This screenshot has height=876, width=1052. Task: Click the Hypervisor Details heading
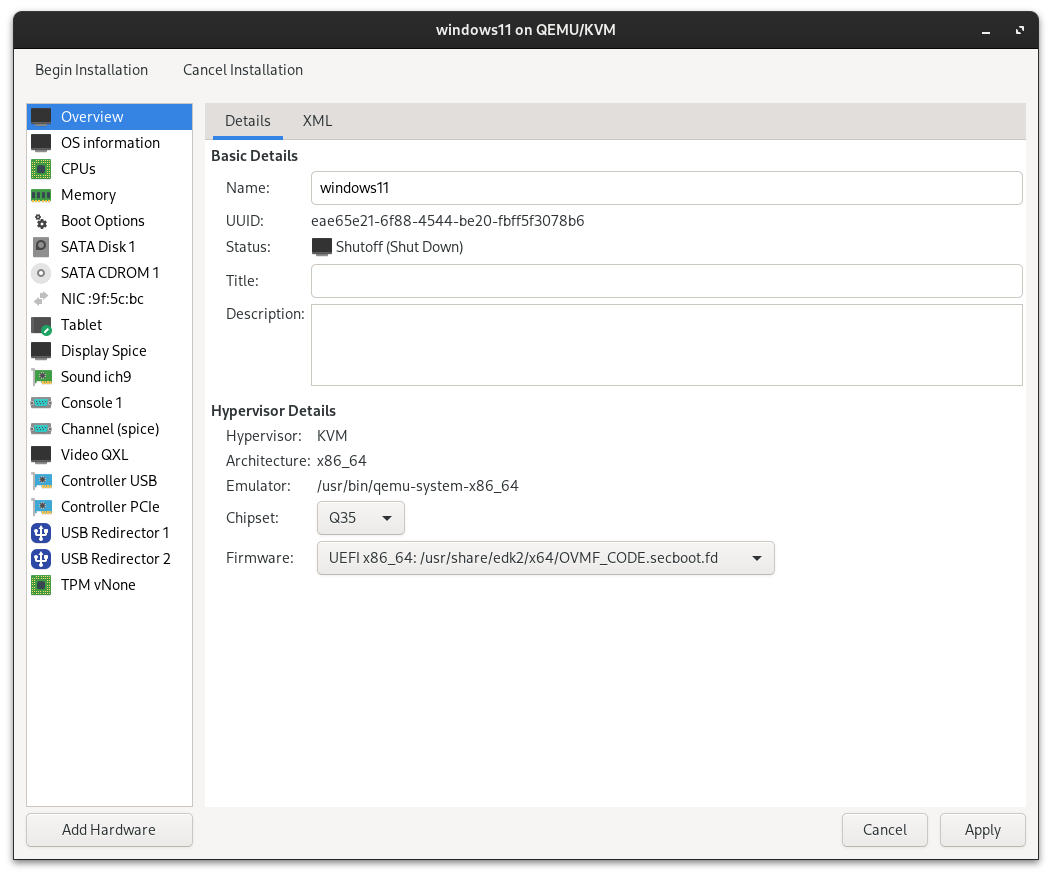[273, 411]
